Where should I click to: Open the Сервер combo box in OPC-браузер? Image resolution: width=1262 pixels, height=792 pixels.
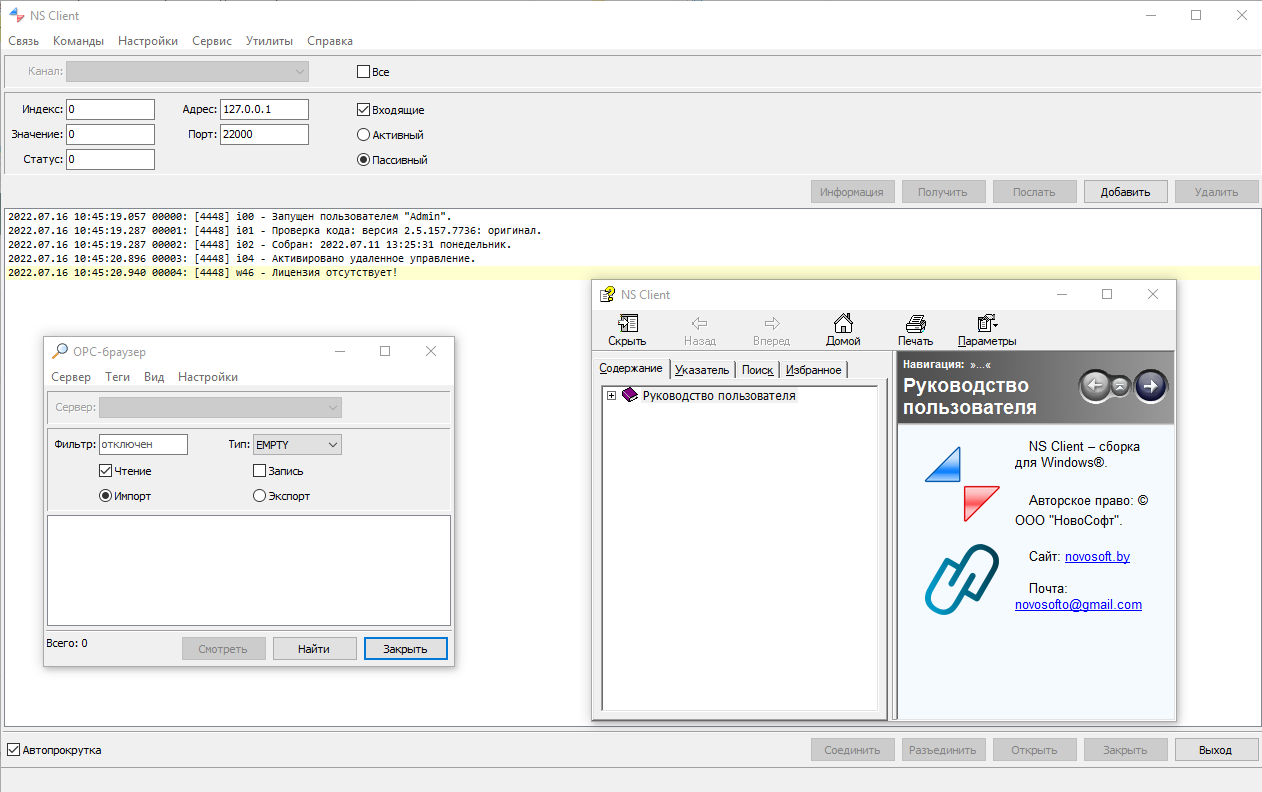[220, 407]
